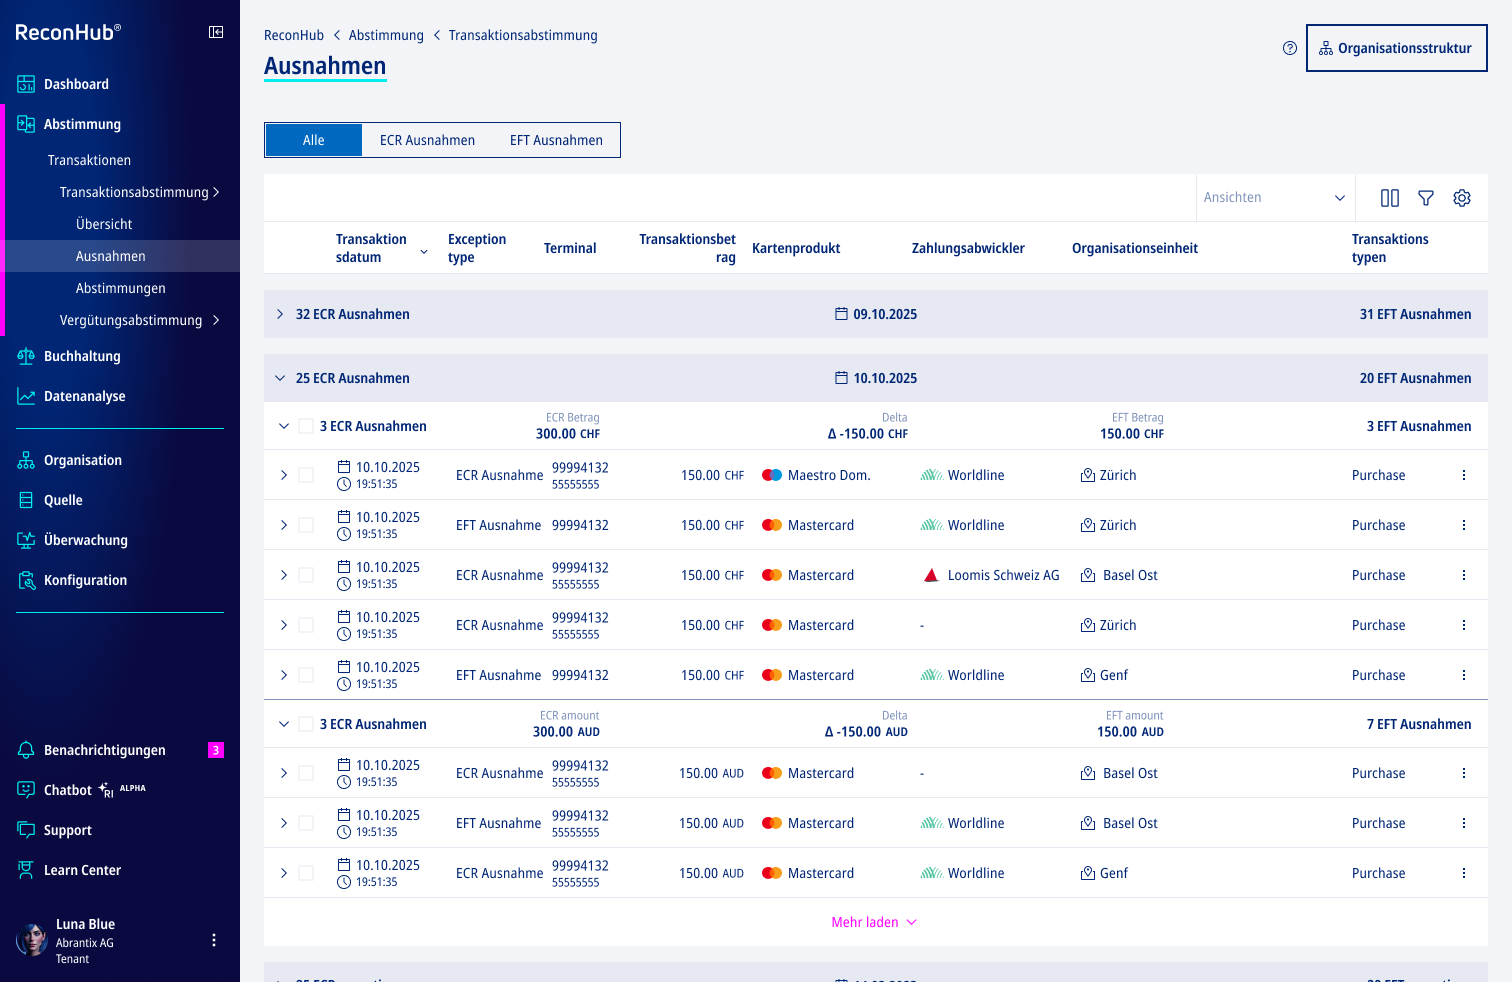Tick checkbox for the CHF 3 ECR Ausnahmen group
Viewport: 1512px width, 982px height.
(x=306, y=426)
